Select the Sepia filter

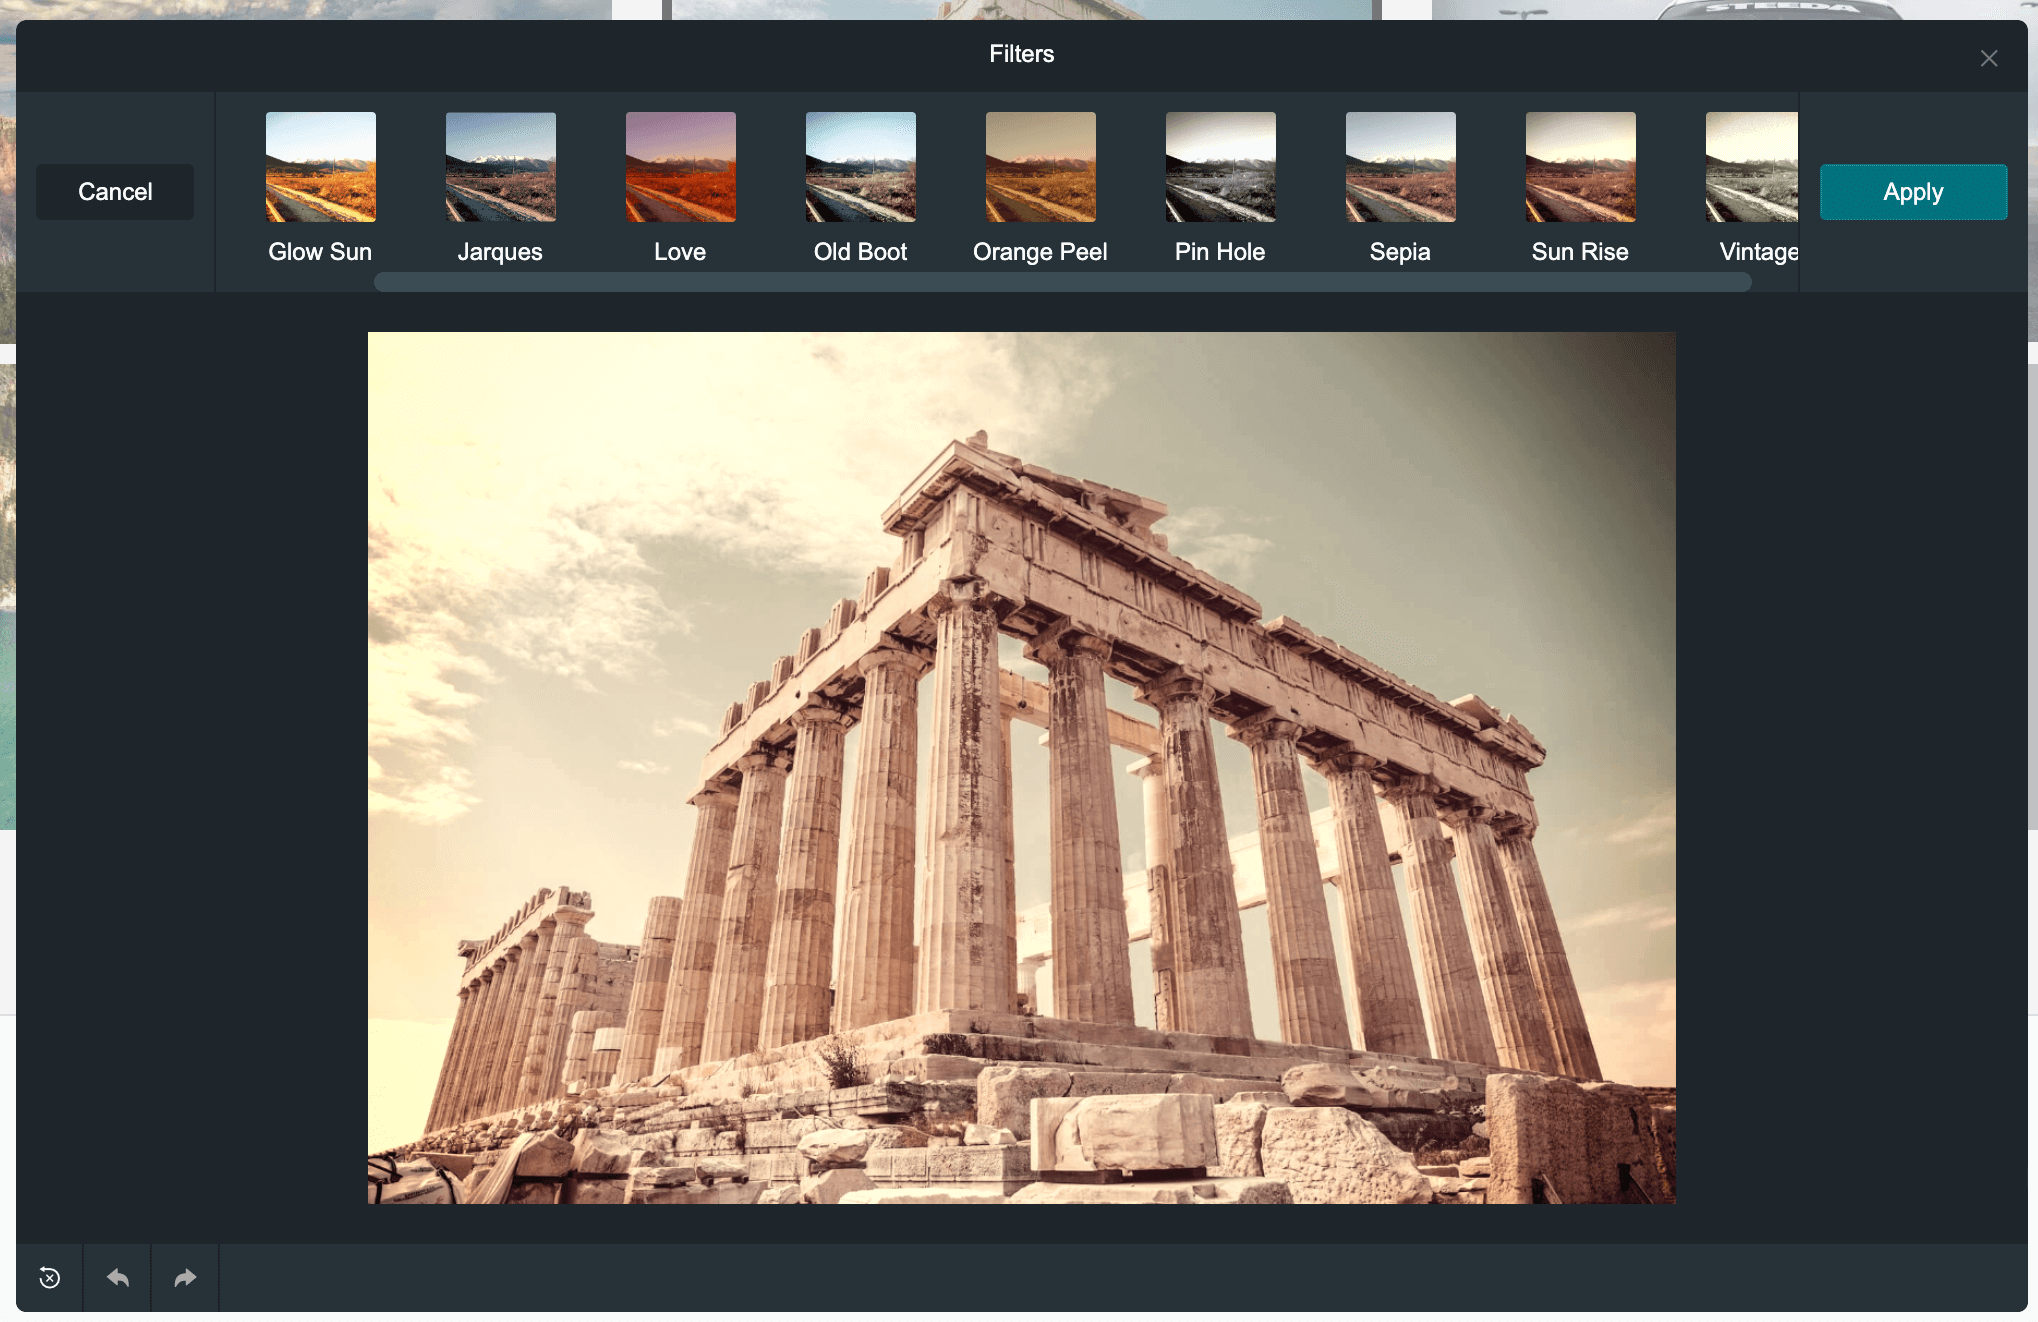1399,166
